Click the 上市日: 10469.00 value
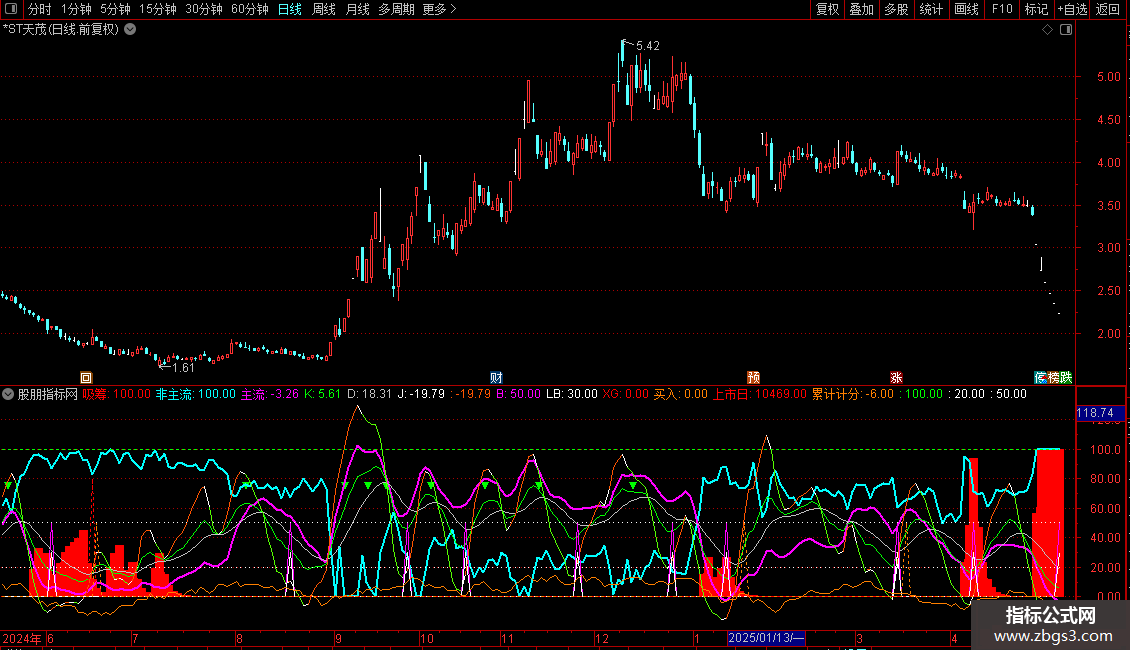 [760, 394]
